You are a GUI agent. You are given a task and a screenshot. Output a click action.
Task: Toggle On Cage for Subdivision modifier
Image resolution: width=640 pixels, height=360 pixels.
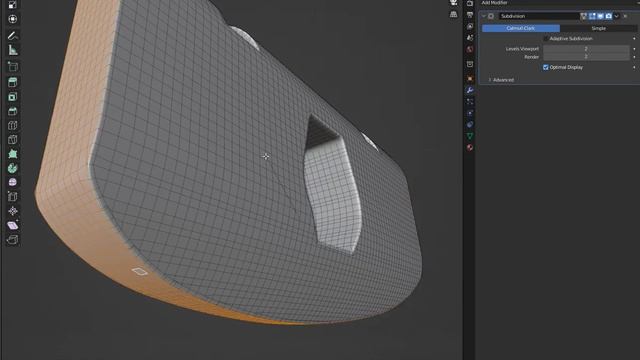pyautogui.click(x=584, y=16)
